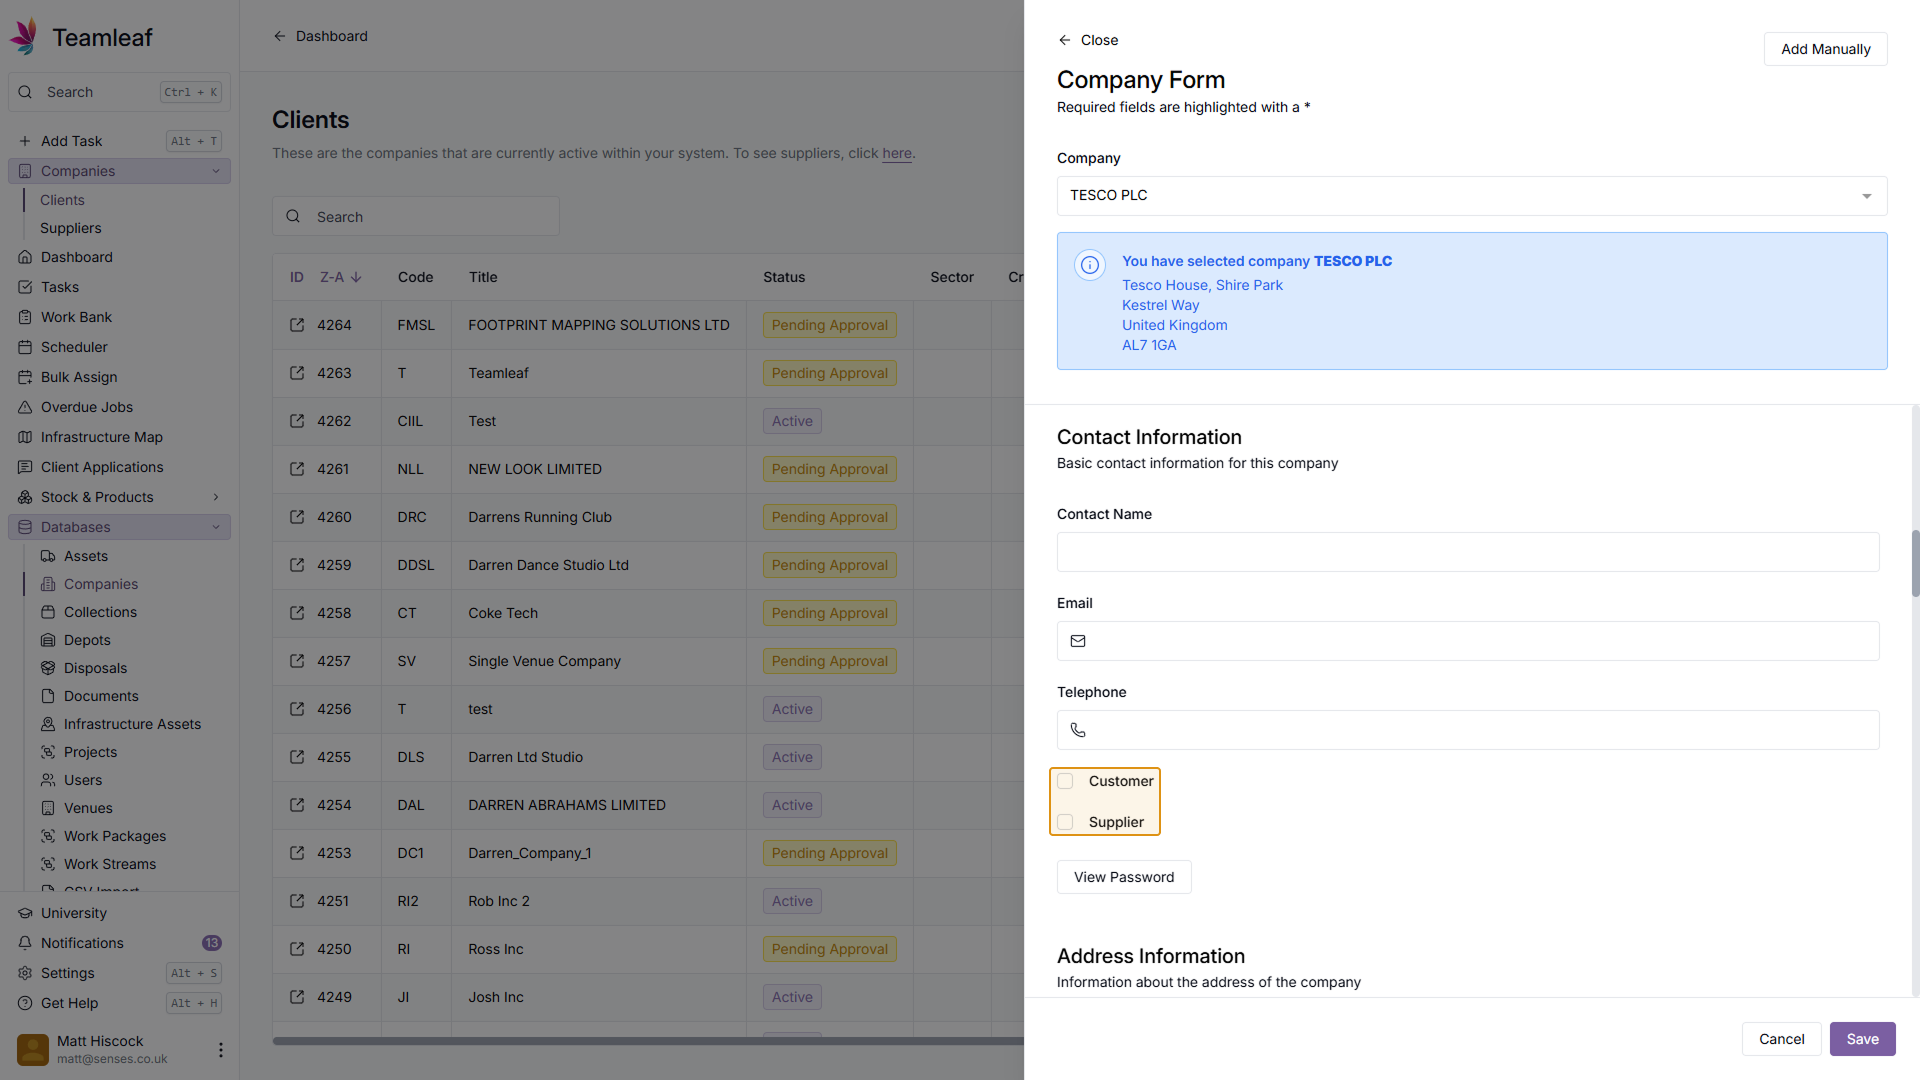Image resolution: width=1920 pixels, height=1080 pixels.
Task: Click the Teamleaf logo
Action: 25,37
